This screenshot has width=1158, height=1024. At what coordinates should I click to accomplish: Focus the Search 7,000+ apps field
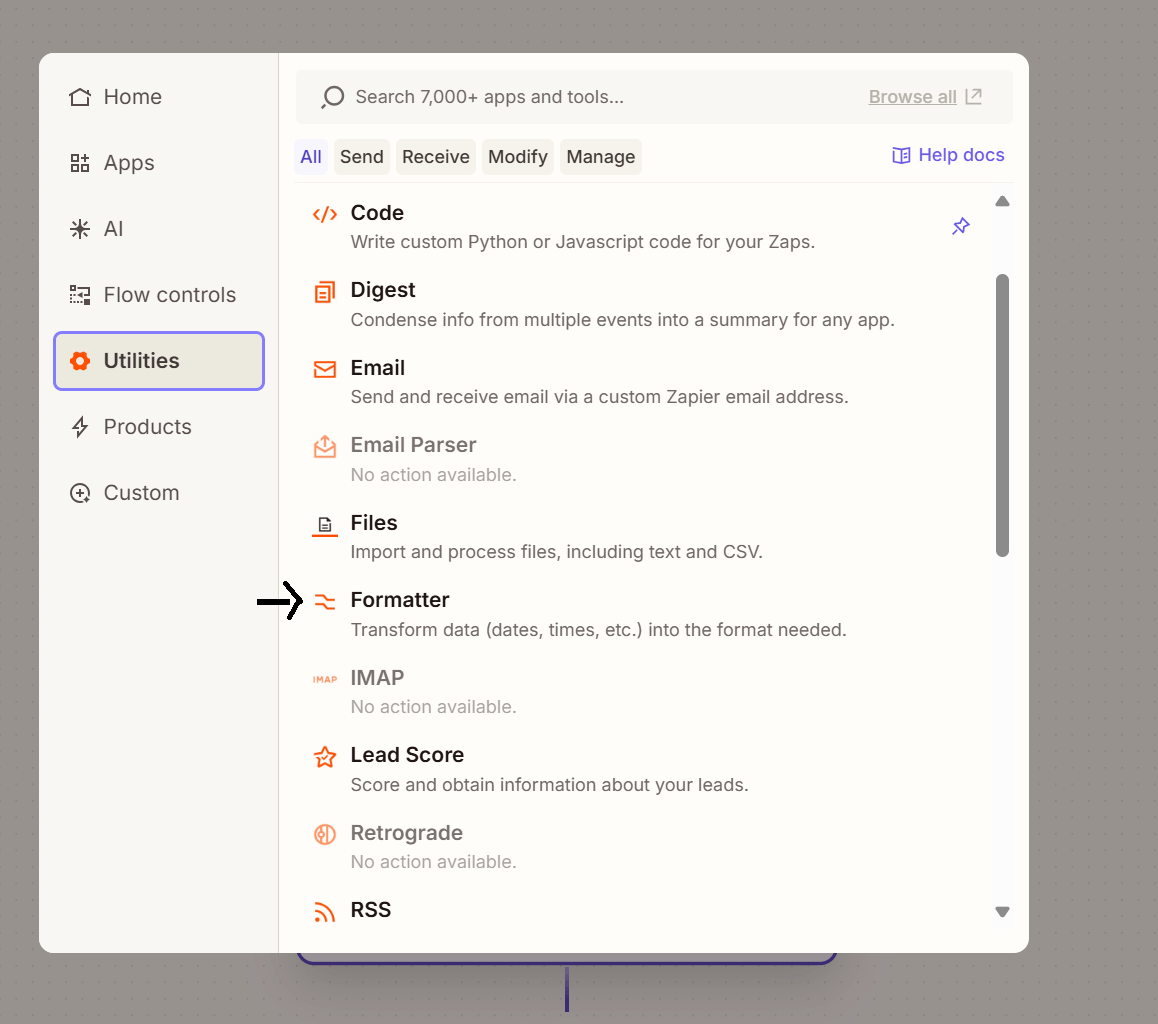click(654, 97)
